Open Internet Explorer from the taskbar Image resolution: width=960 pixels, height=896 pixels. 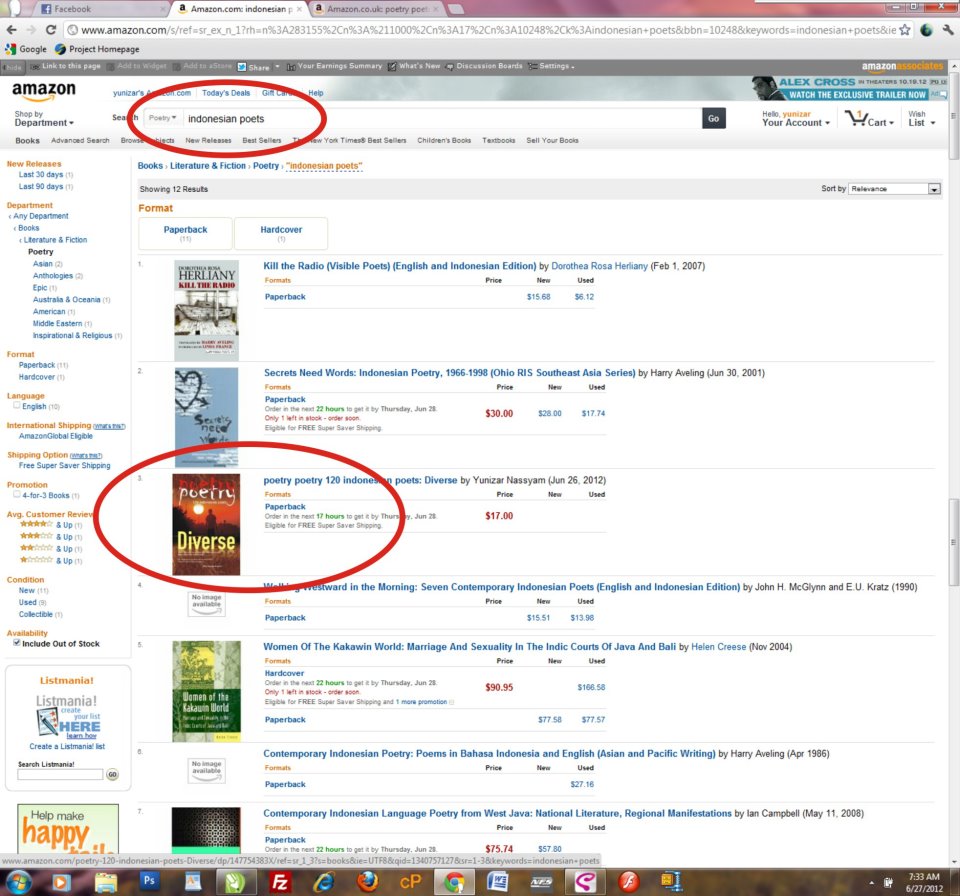click(323, 882)
